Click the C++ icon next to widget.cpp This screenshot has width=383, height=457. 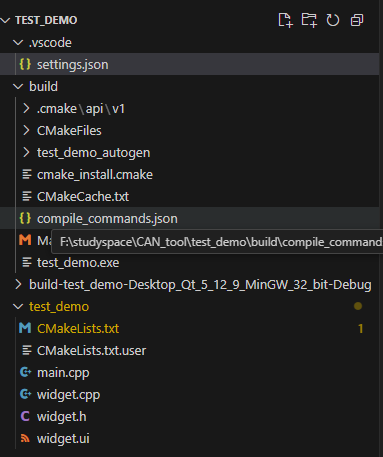[x=26, y=394]
